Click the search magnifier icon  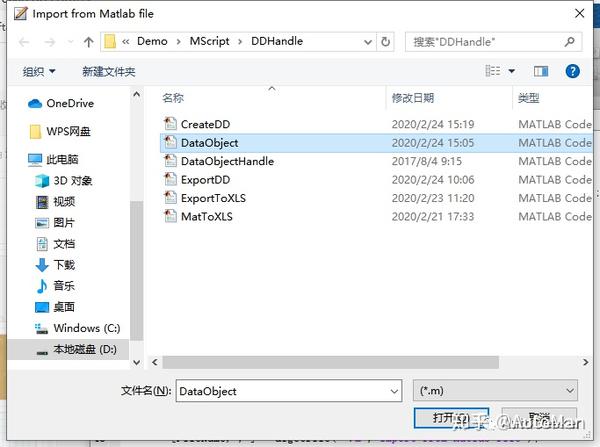pos(569,41)
